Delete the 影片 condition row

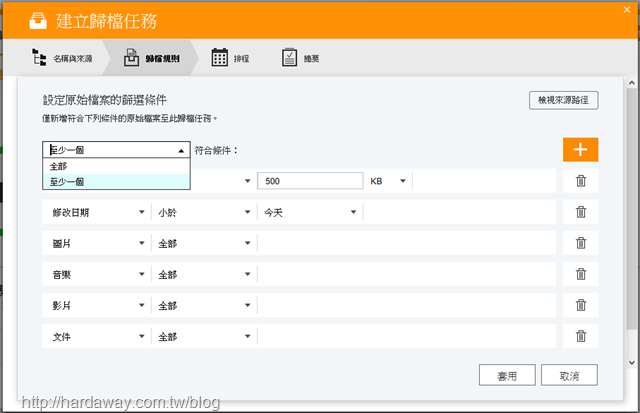[580, 305]
